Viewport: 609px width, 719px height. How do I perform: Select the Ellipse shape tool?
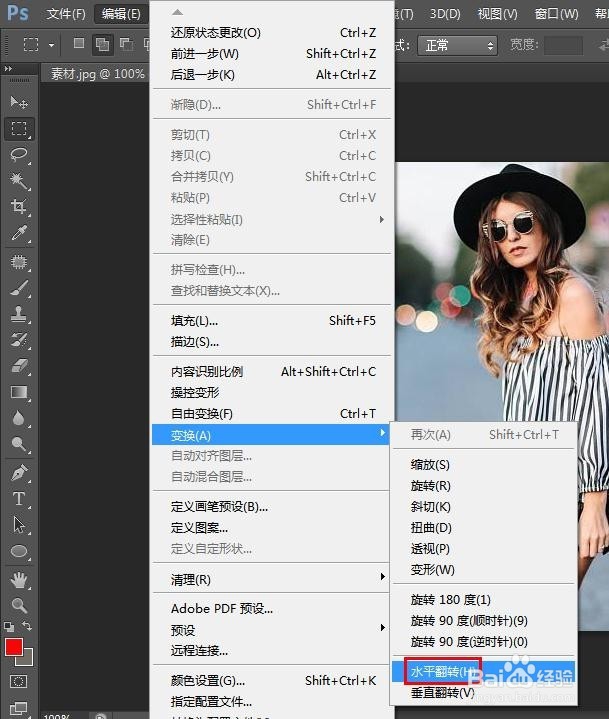19,551
